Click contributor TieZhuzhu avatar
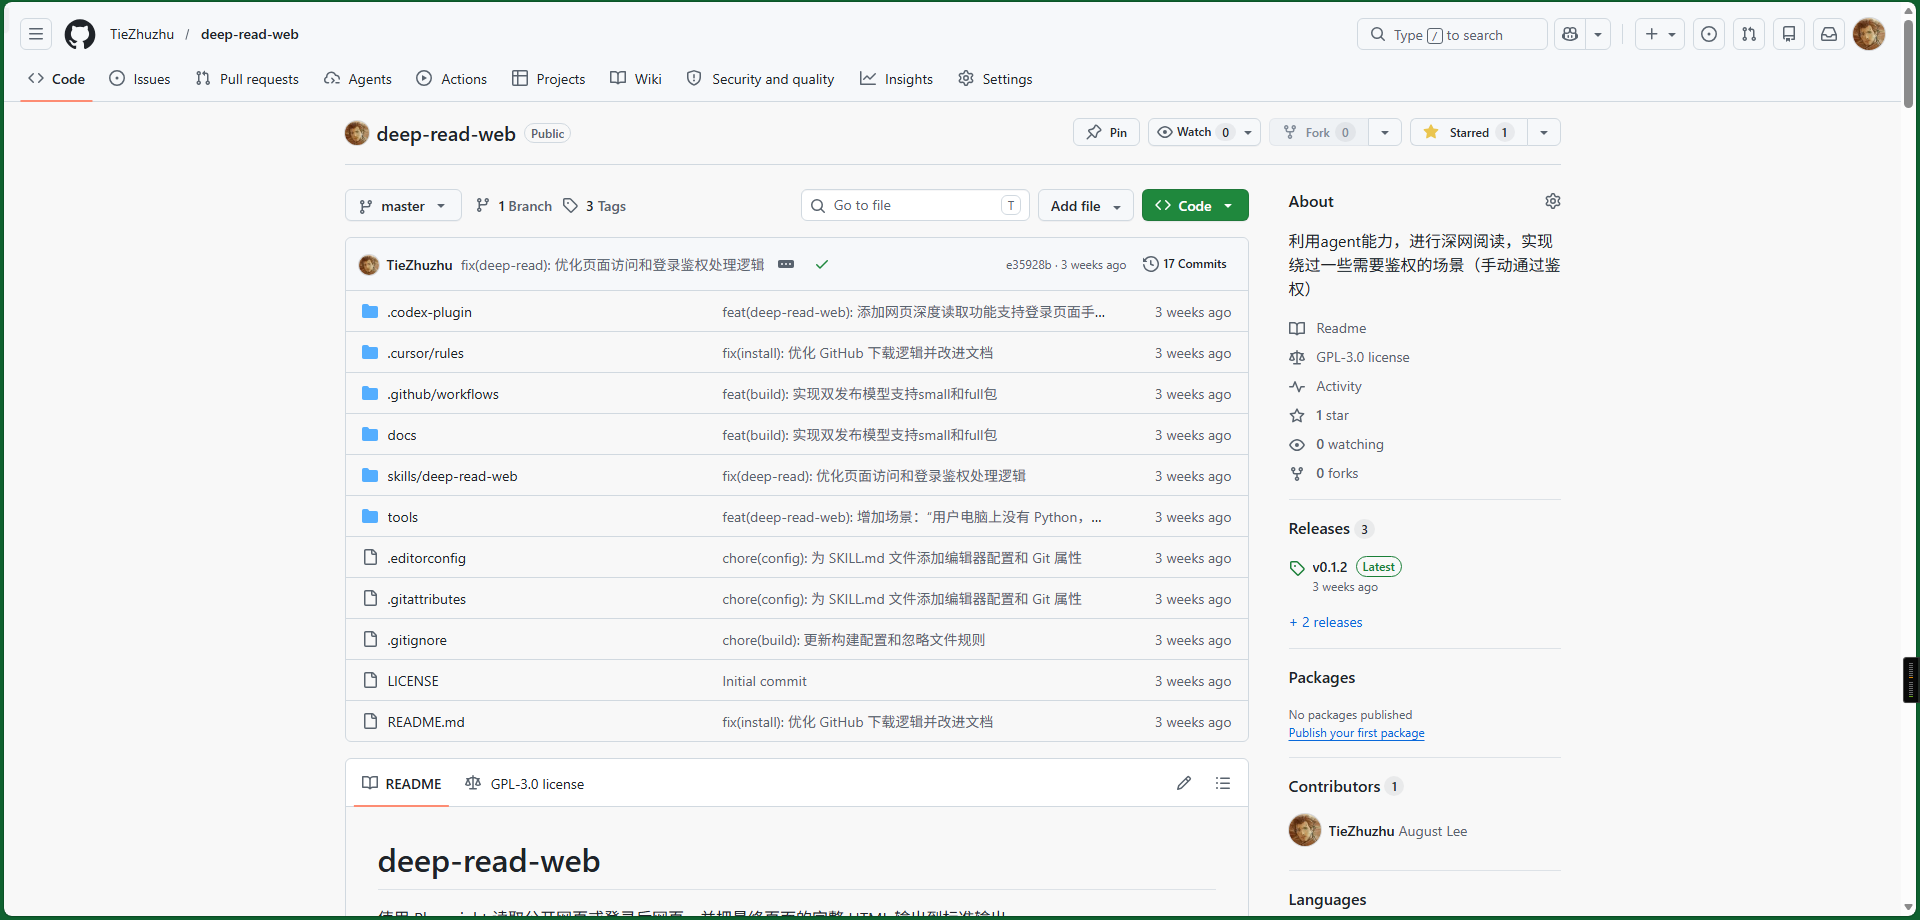1920x920 pixels. click(1305, 830)
